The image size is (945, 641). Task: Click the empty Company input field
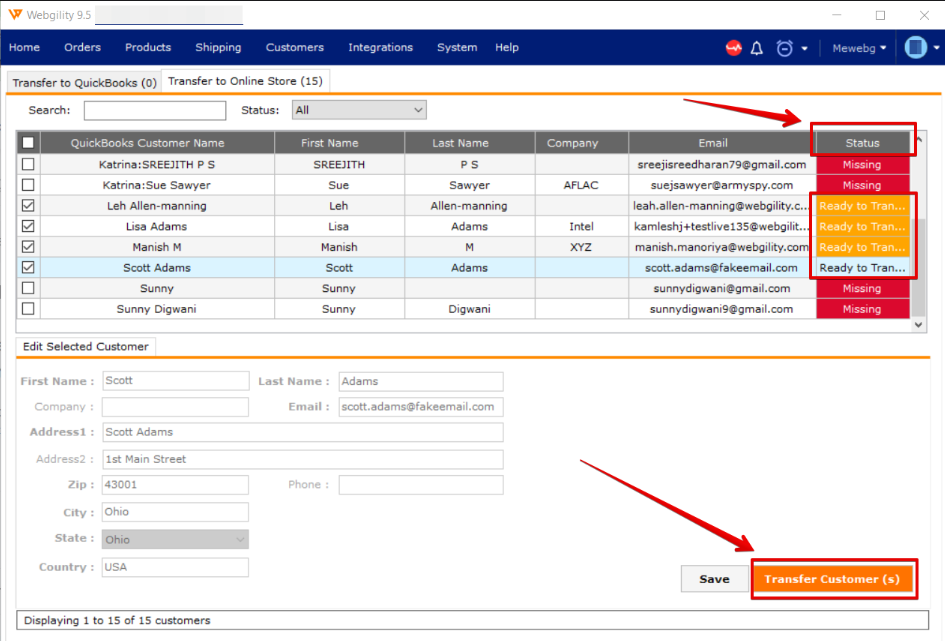(x=175, y=407)
